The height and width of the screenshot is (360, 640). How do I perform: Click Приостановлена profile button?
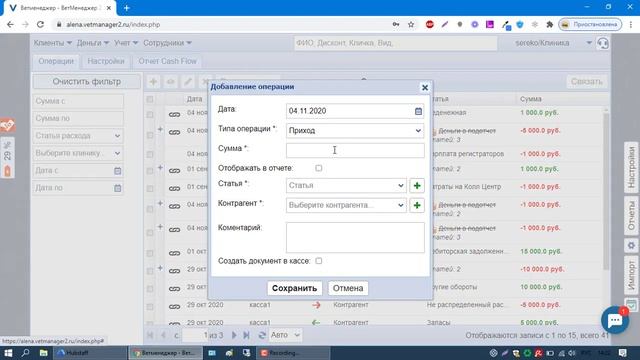coord(590,24)
